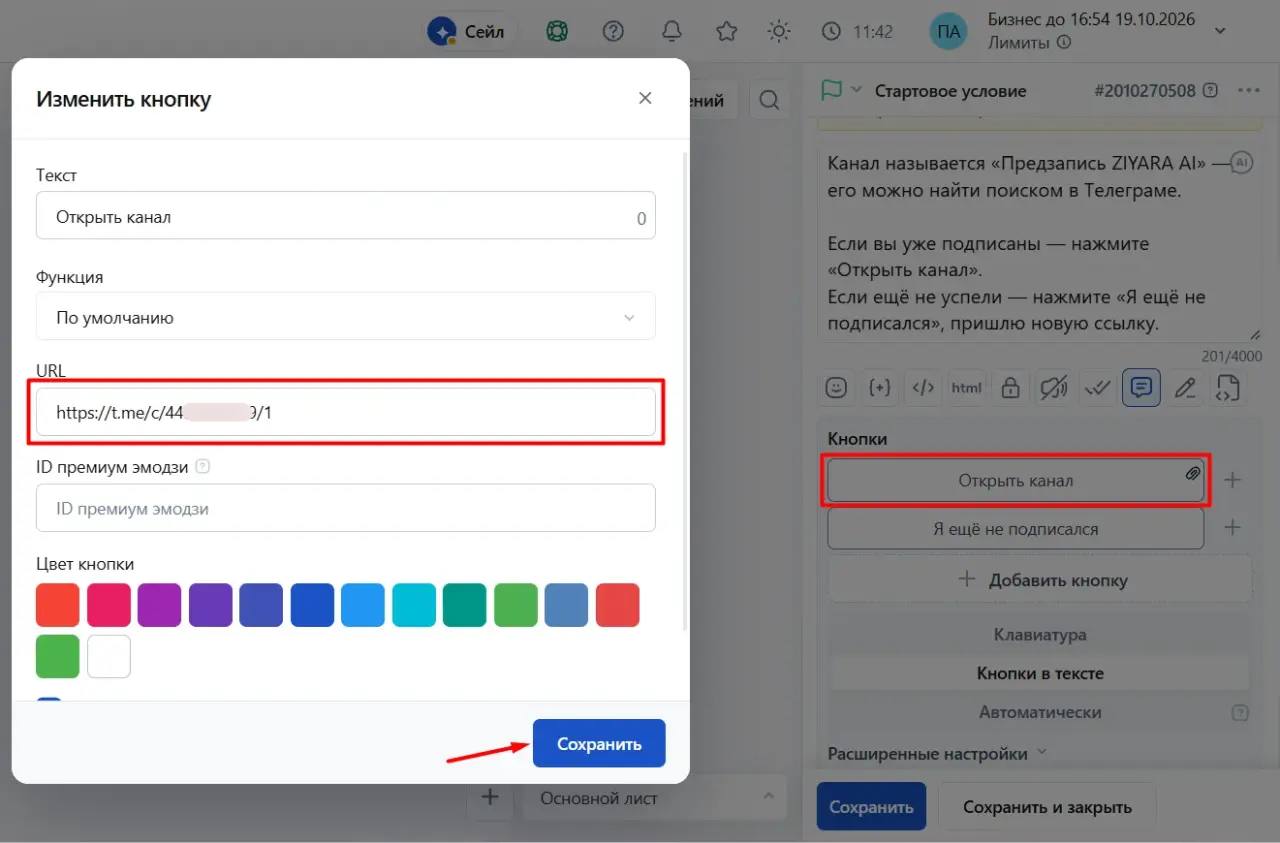Click the clock icon showing 11:42
Viewport: 1280px width, 843px height.
831,32
